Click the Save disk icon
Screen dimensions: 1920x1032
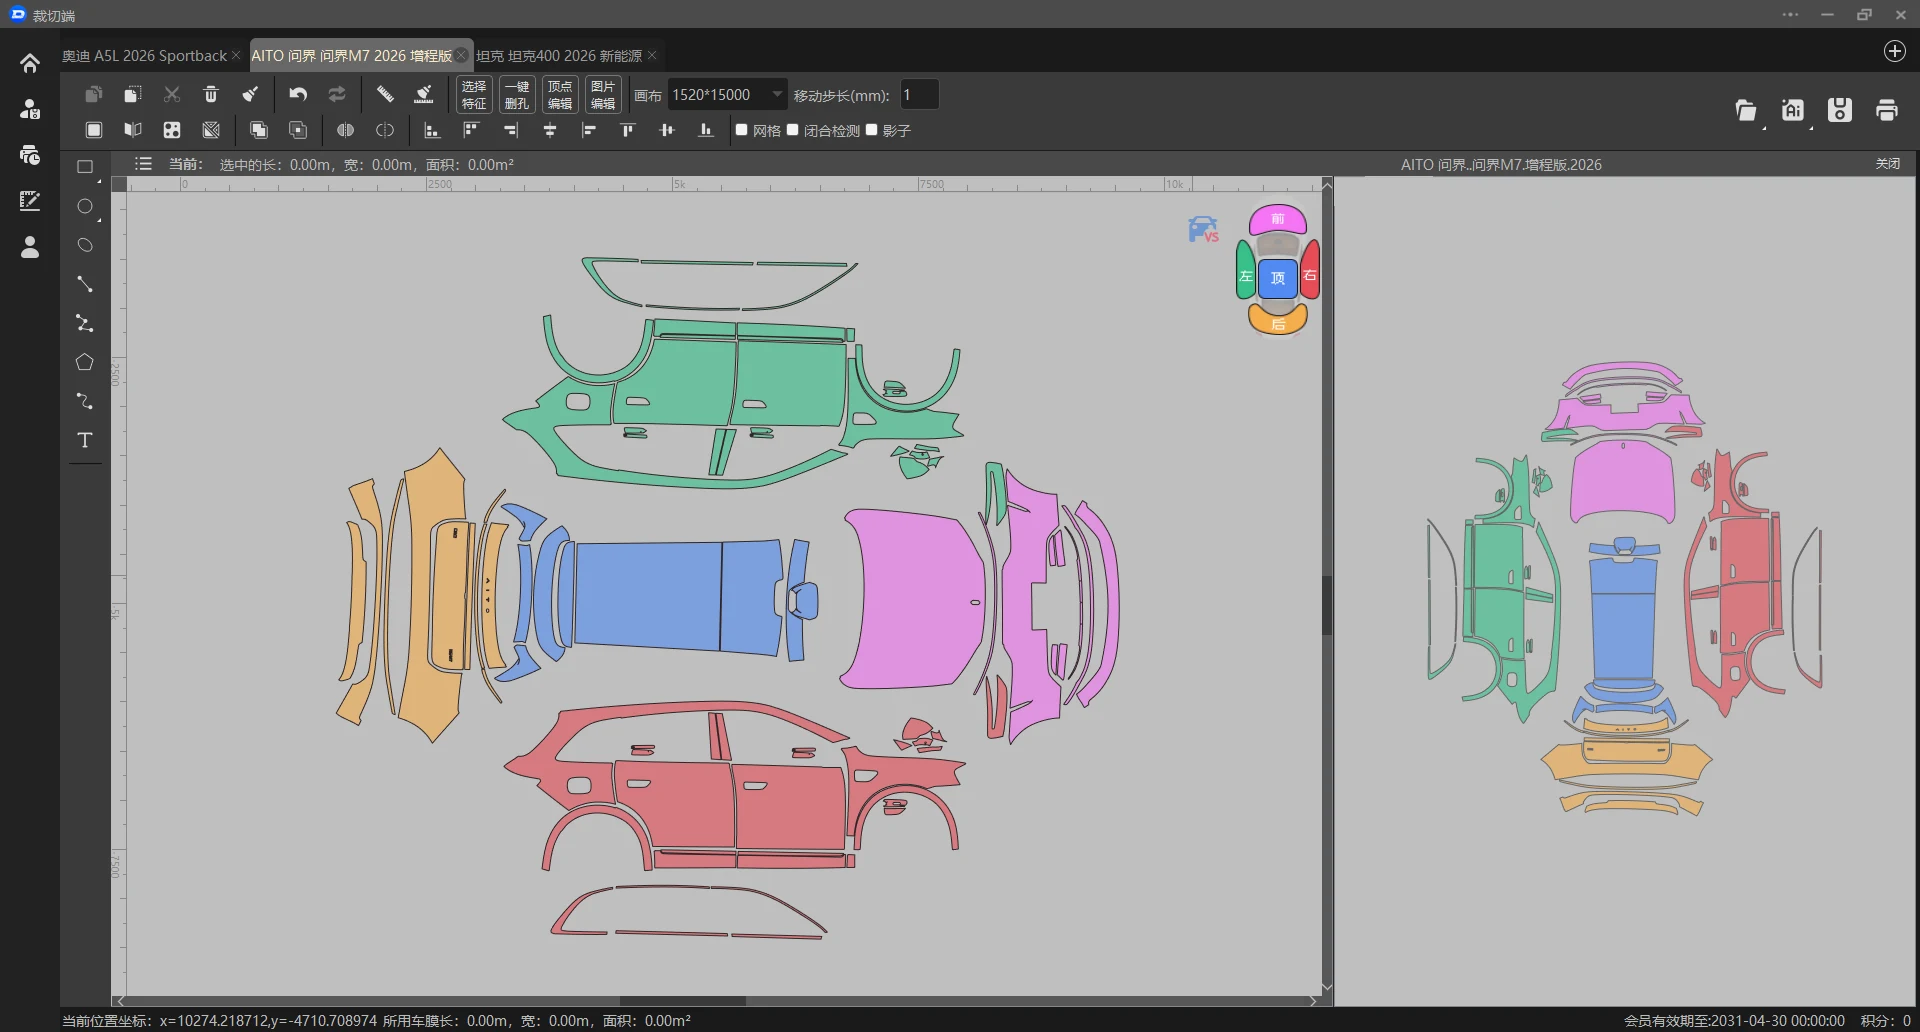click(x=1840, y=110)
